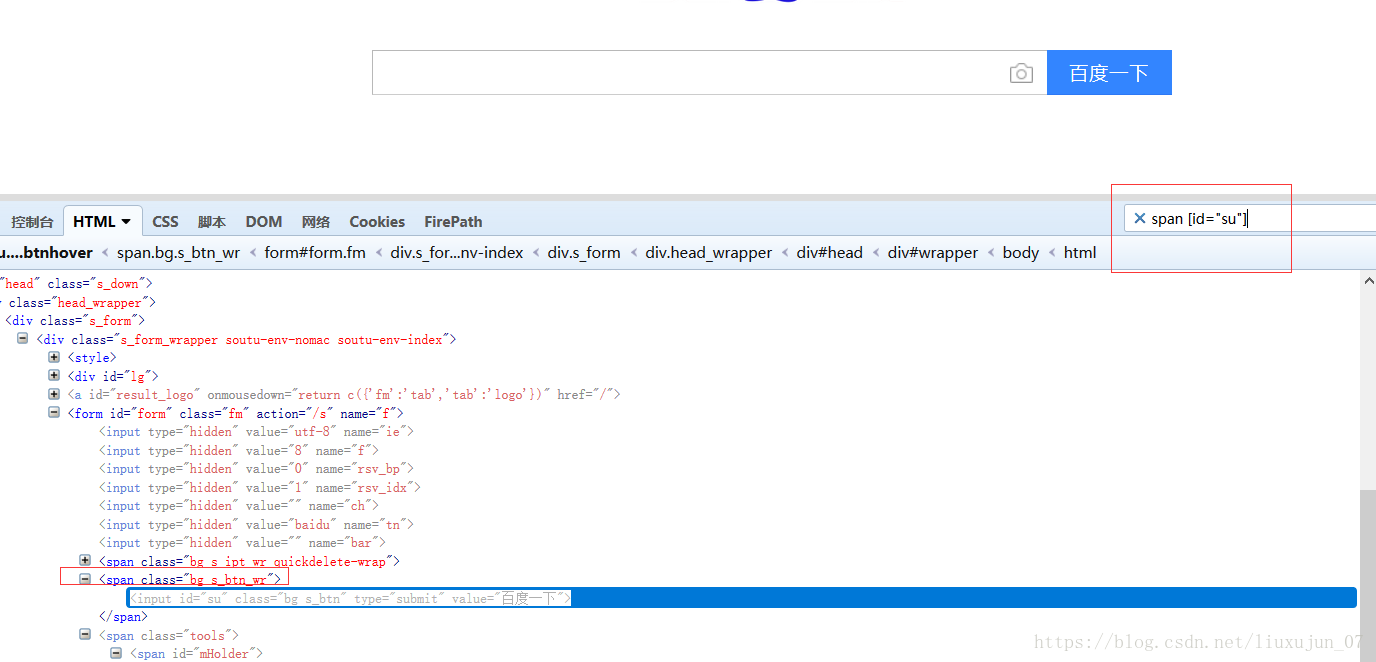Screen dimensions: 1376x662
Task: Select div#wrapper breadcrumb
Action: [933, 253]
